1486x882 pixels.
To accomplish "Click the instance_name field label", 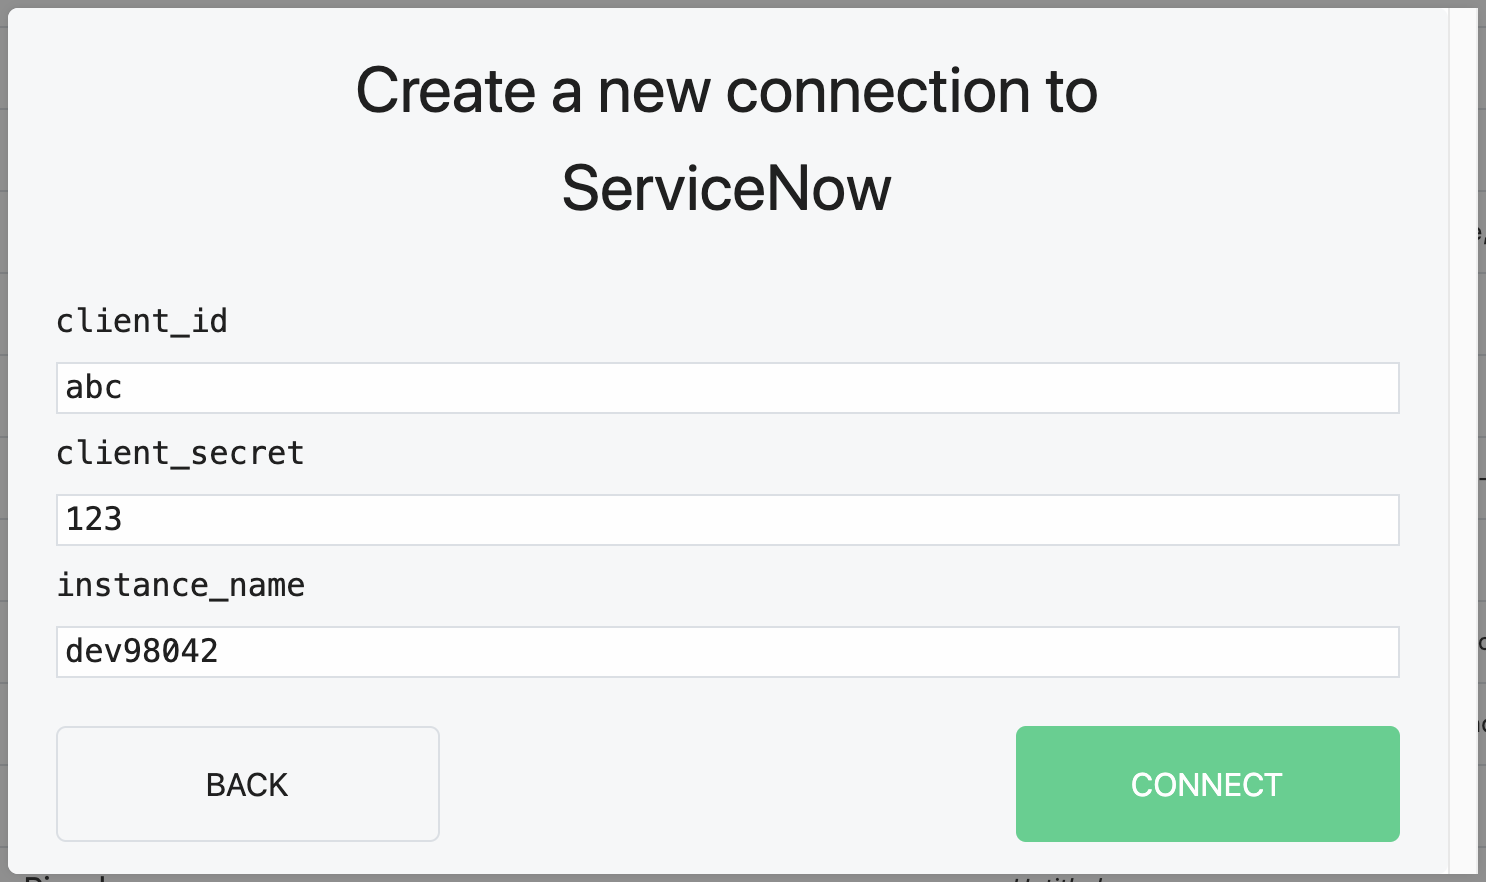I will 181,585.
